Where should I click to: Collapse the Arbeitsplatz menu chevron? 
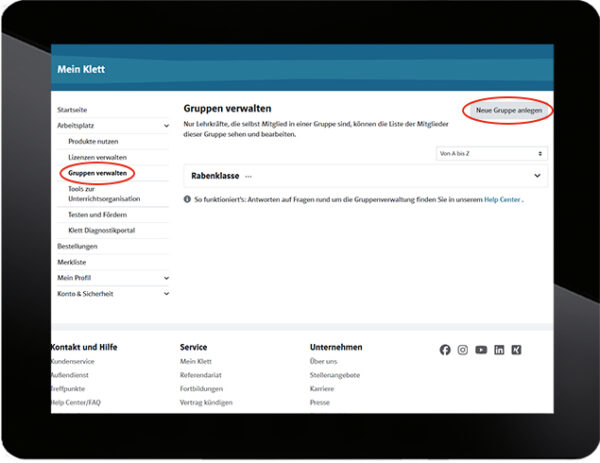[x=166, y=126]
